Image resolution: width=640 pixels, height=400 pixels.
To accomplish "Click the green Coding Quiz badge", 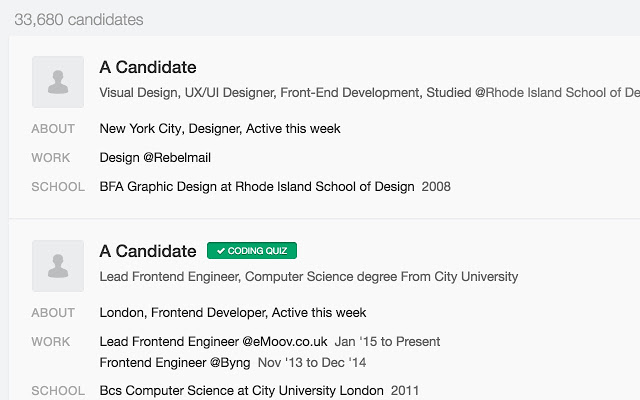I will point(252,251).
